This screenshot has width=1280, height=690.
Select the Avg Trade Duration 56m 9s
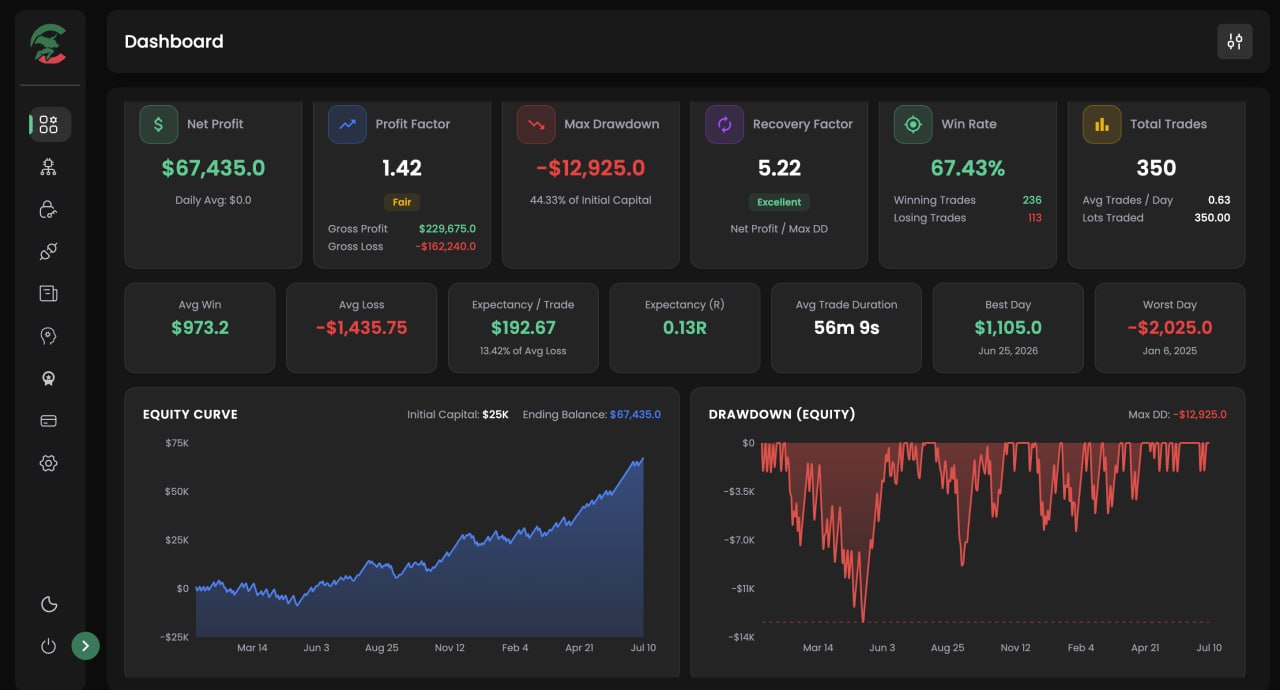(x=847, y=327)
